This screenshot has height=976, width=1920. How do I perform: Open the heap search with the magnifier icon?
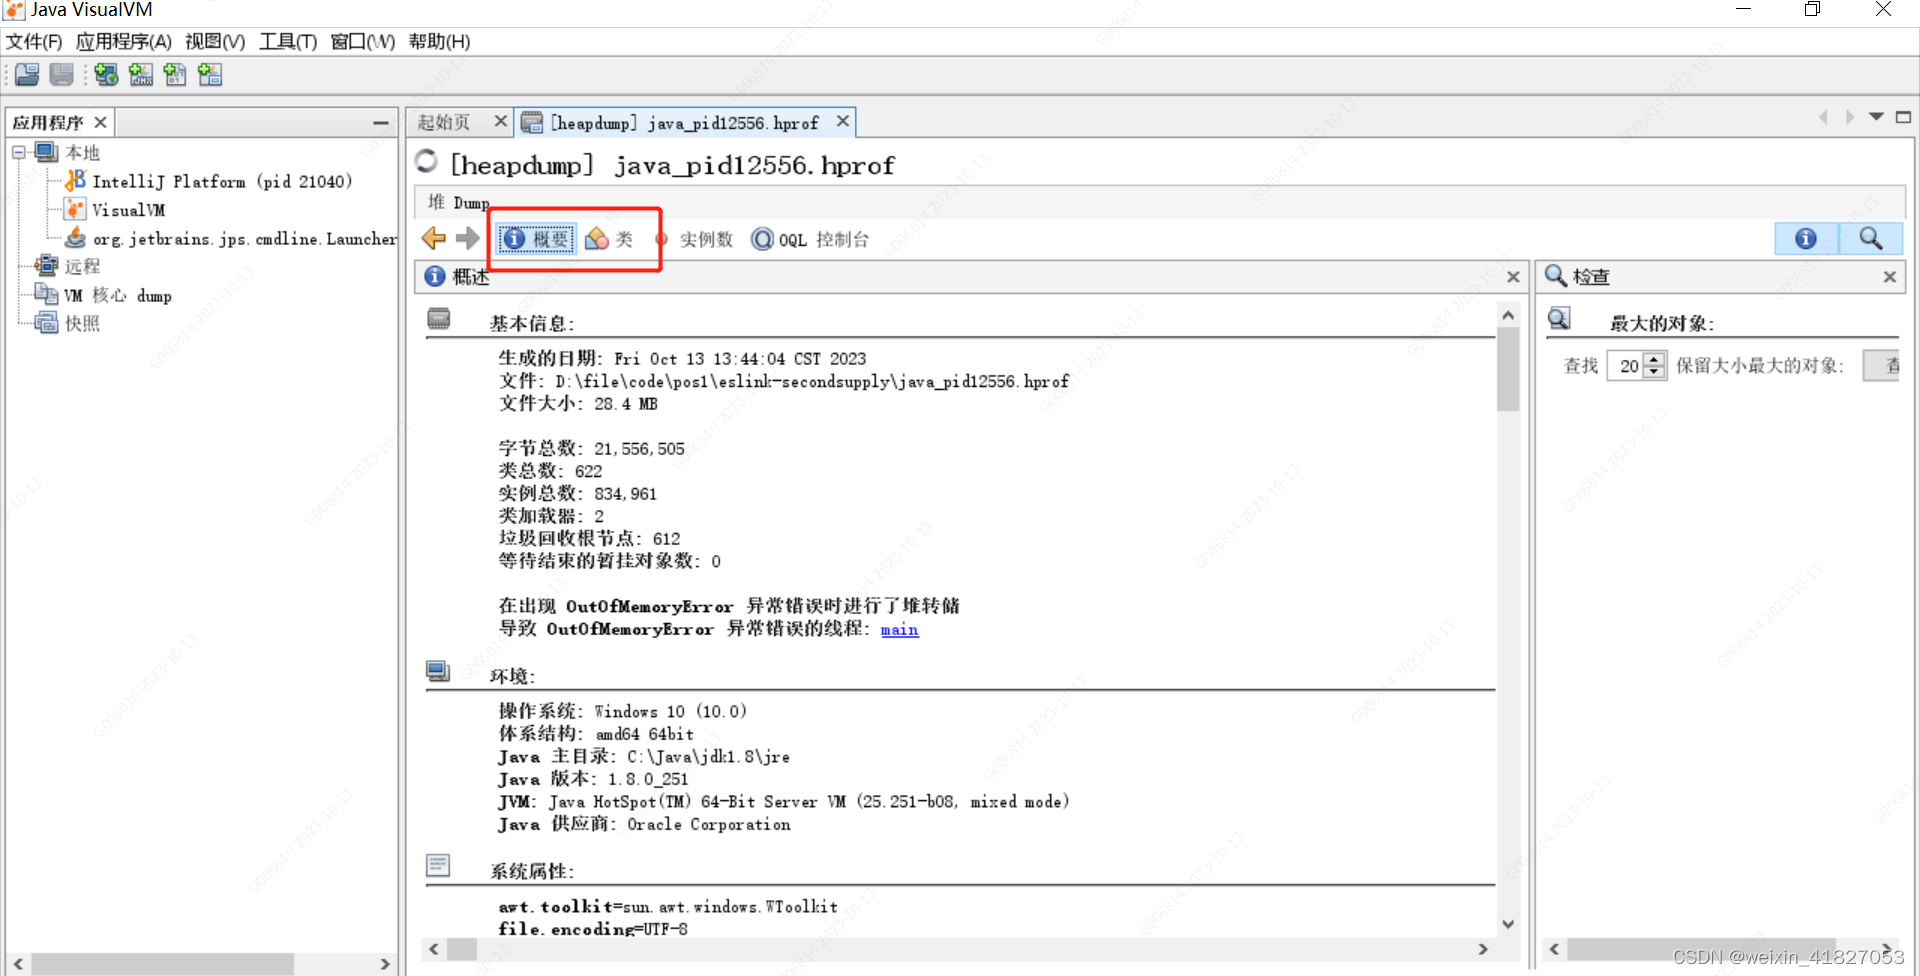point(1871,239)
